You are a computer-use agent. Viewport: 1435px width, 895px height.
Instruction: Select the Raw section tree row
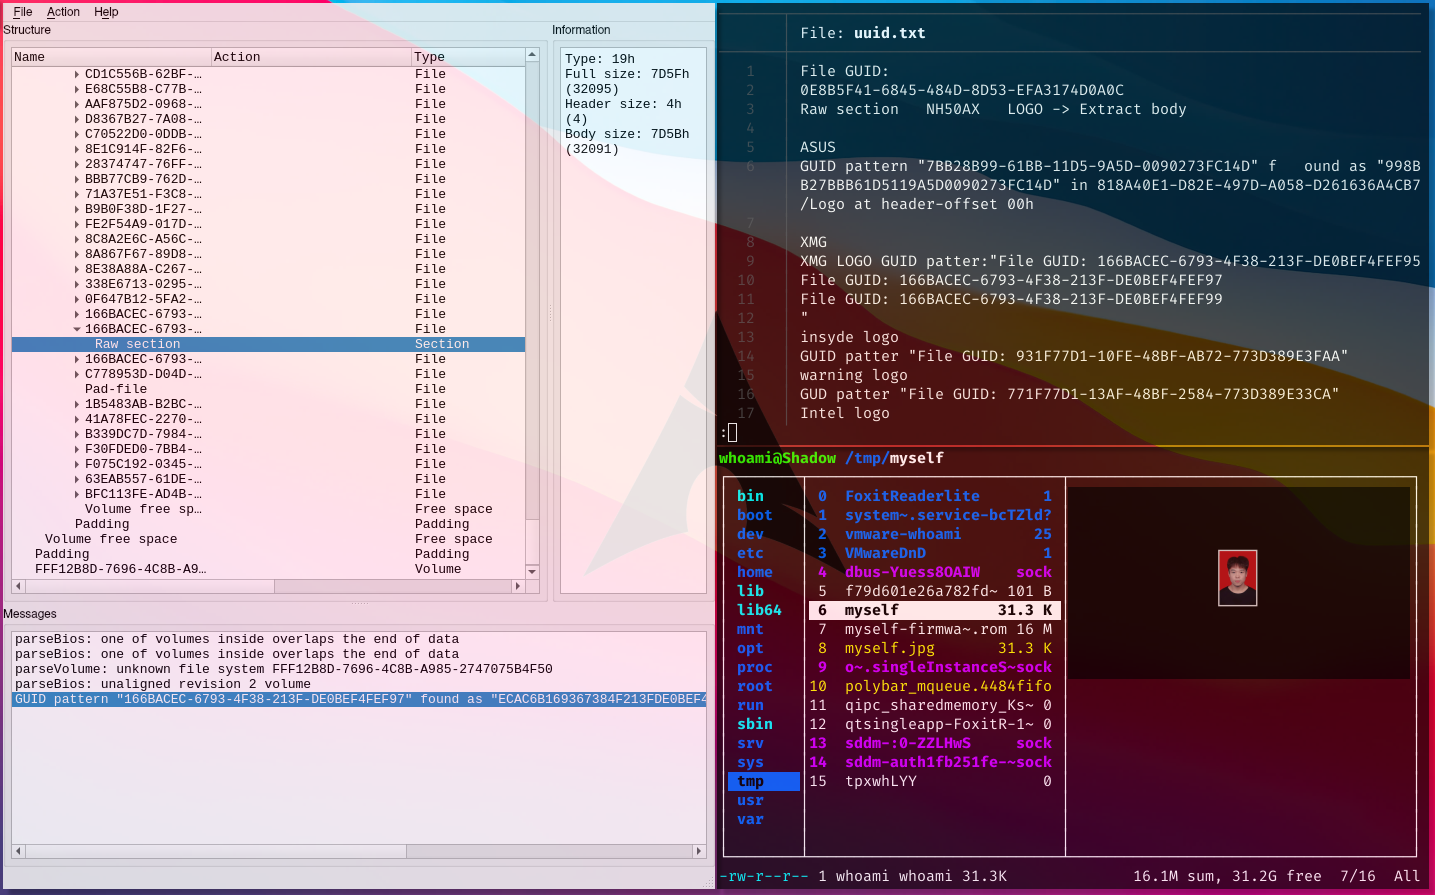[x=138, y=344]
